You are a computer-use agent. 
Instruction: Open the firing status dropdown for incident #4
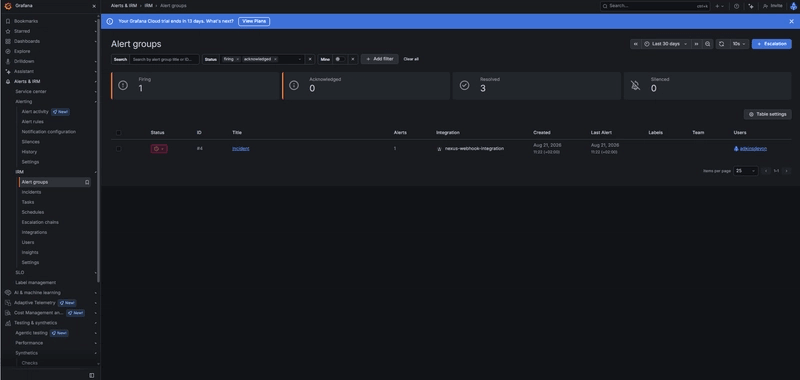[159, 149]
